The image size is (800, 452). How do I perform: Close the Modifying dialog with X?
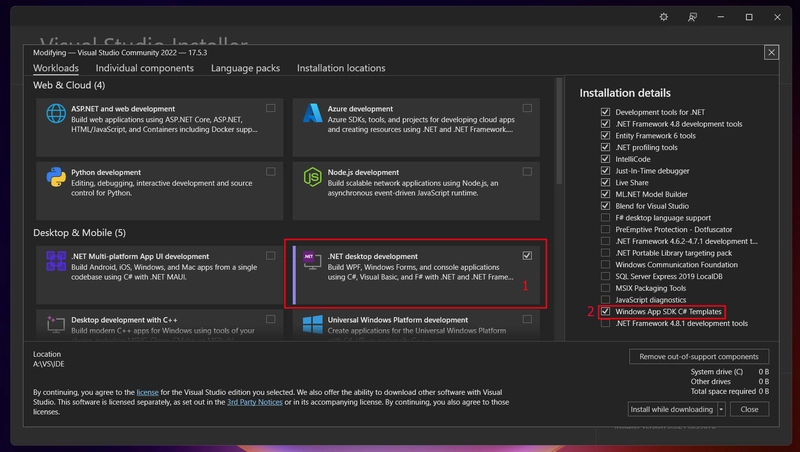point(771,52)
